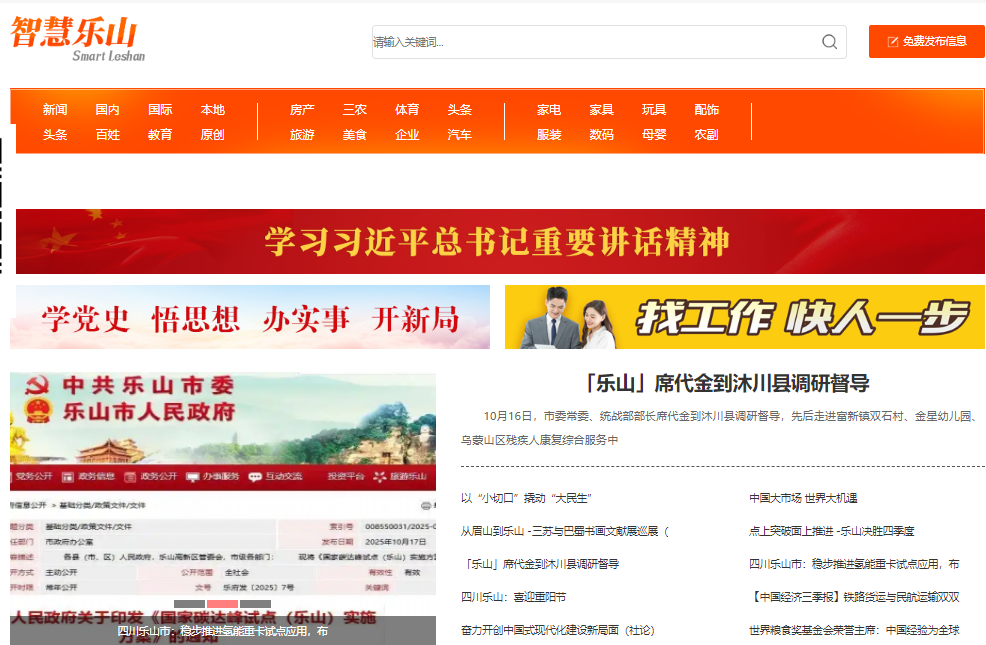Viewport: 986px width, 645px height.
Task: Click the 家电 category tab
Action: 548,110
